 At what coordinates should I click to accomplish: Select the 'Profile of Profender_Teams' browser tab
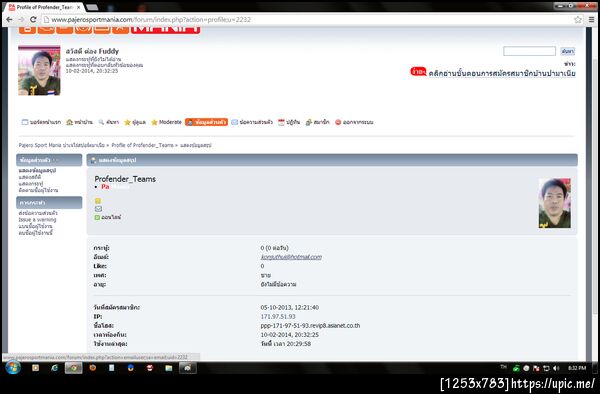click(45, 7)
